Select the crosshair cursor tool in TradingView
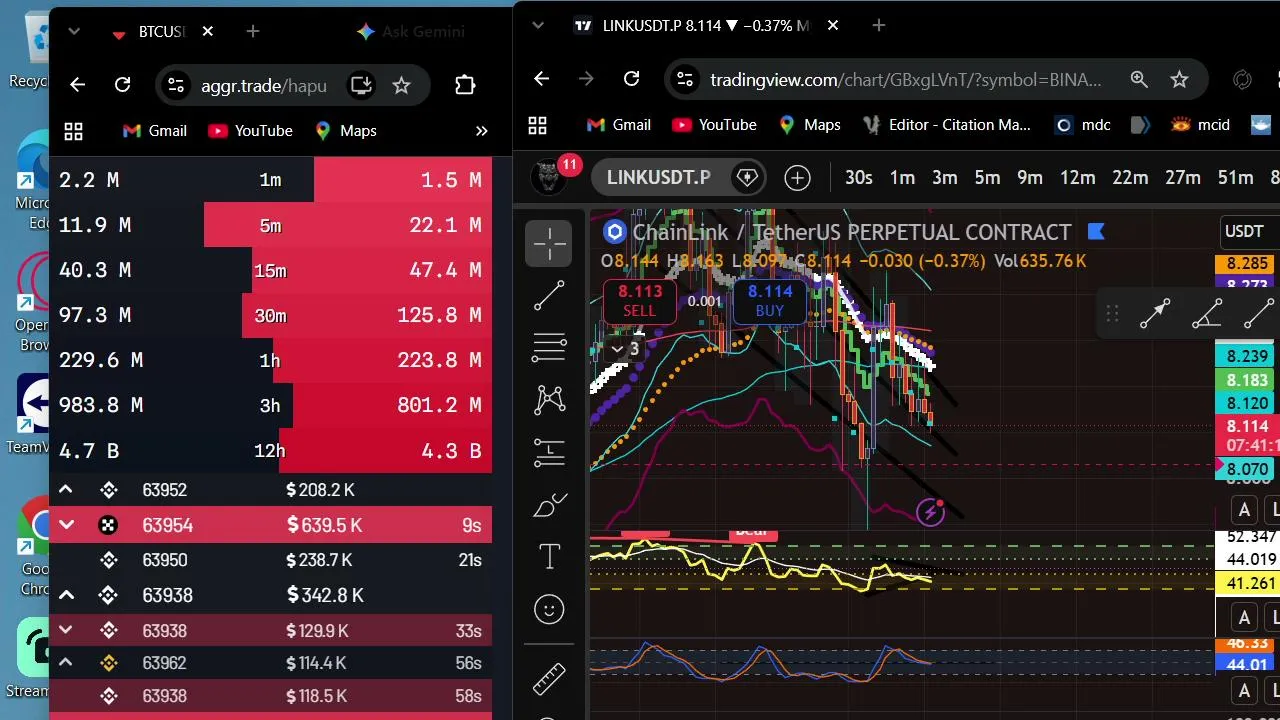The width and height of the screenshot is (1280, 720). click(x=549, y=244)
